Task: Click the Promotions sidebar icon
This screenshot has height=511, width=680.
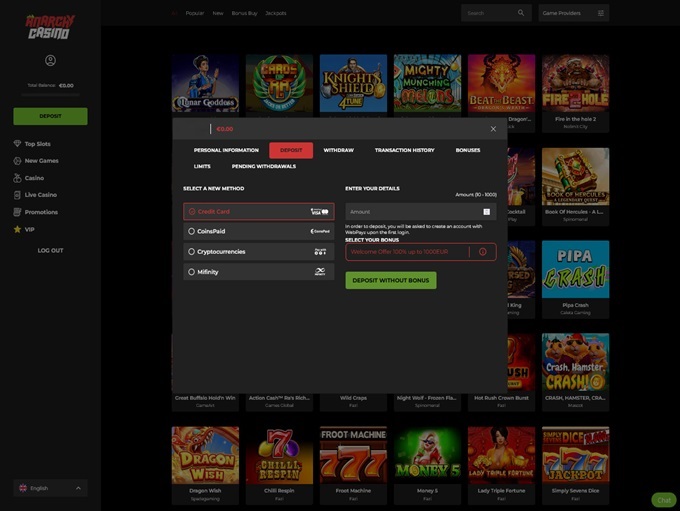Action: pyautogui.click(x=17, y=212)
